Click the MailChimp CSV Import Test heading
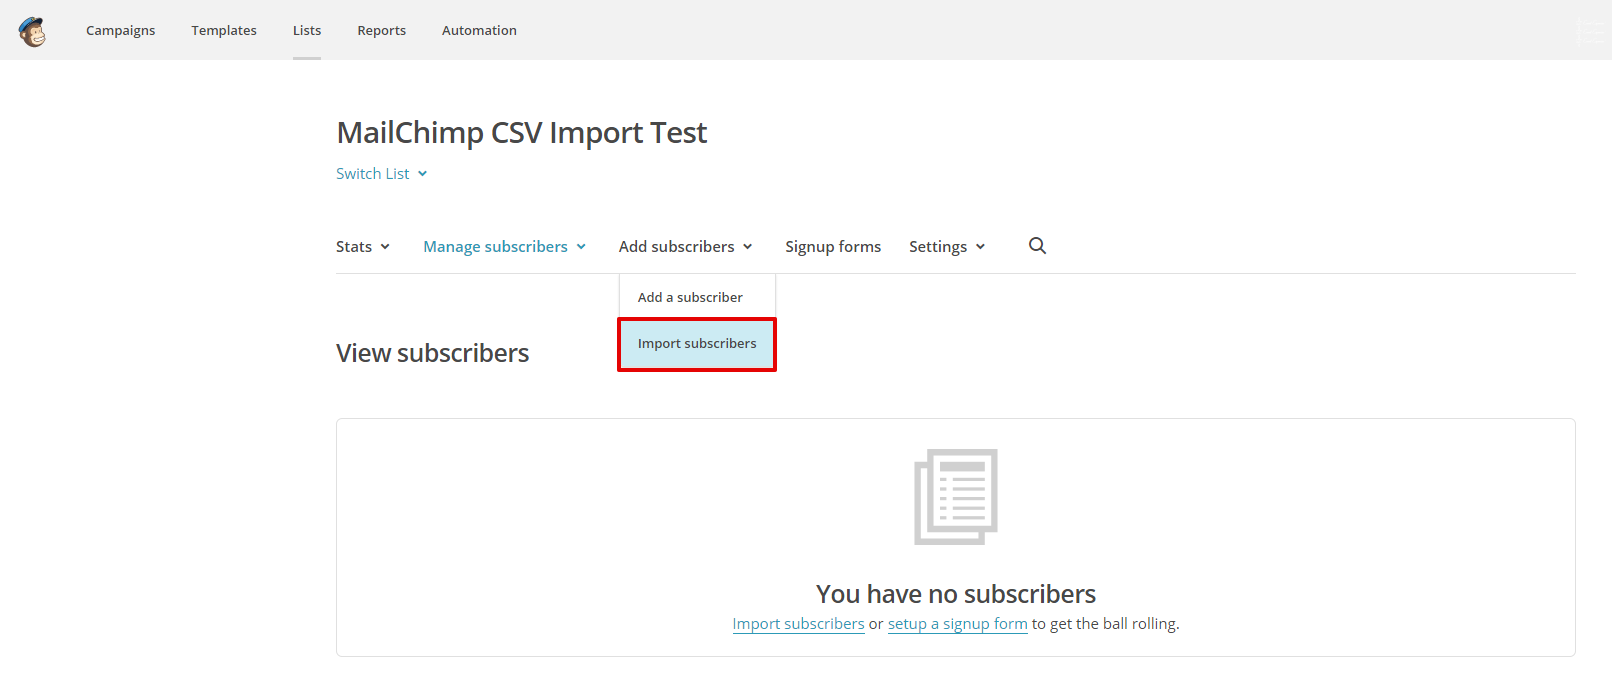This screenshot has height=686, width=1612. point(522,132)
